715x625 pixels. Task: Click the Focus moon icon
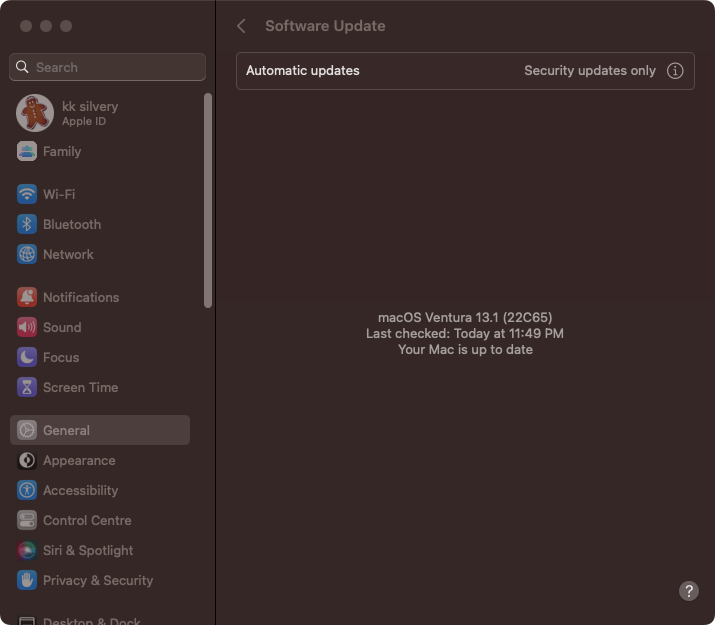pyautogui.click(x=27, y=357)
